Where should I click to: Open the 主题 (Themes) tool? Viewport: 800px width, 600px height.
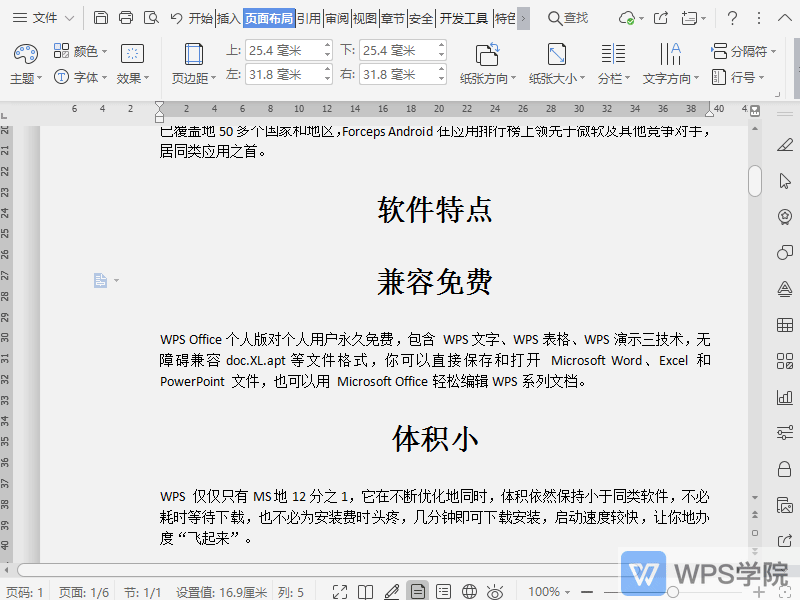click(x=25, y=60)
